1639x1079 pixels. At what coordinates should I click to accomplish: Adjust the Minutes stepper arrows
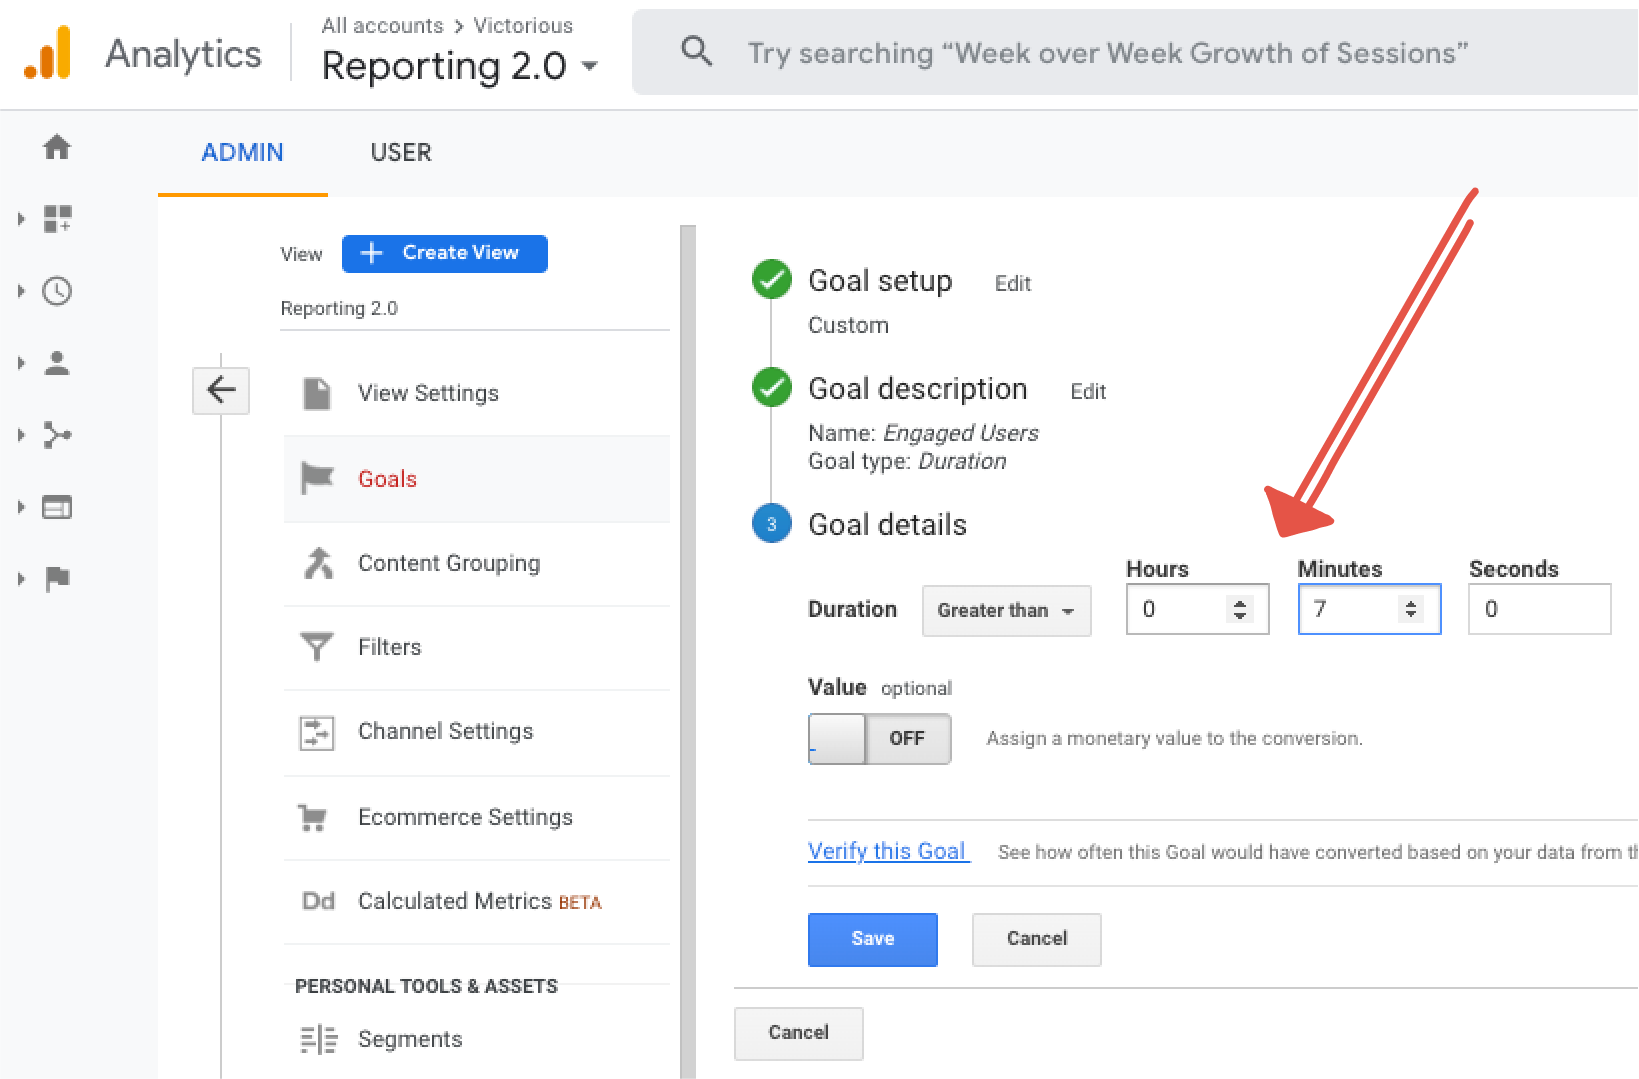(x=1411, y=609)
